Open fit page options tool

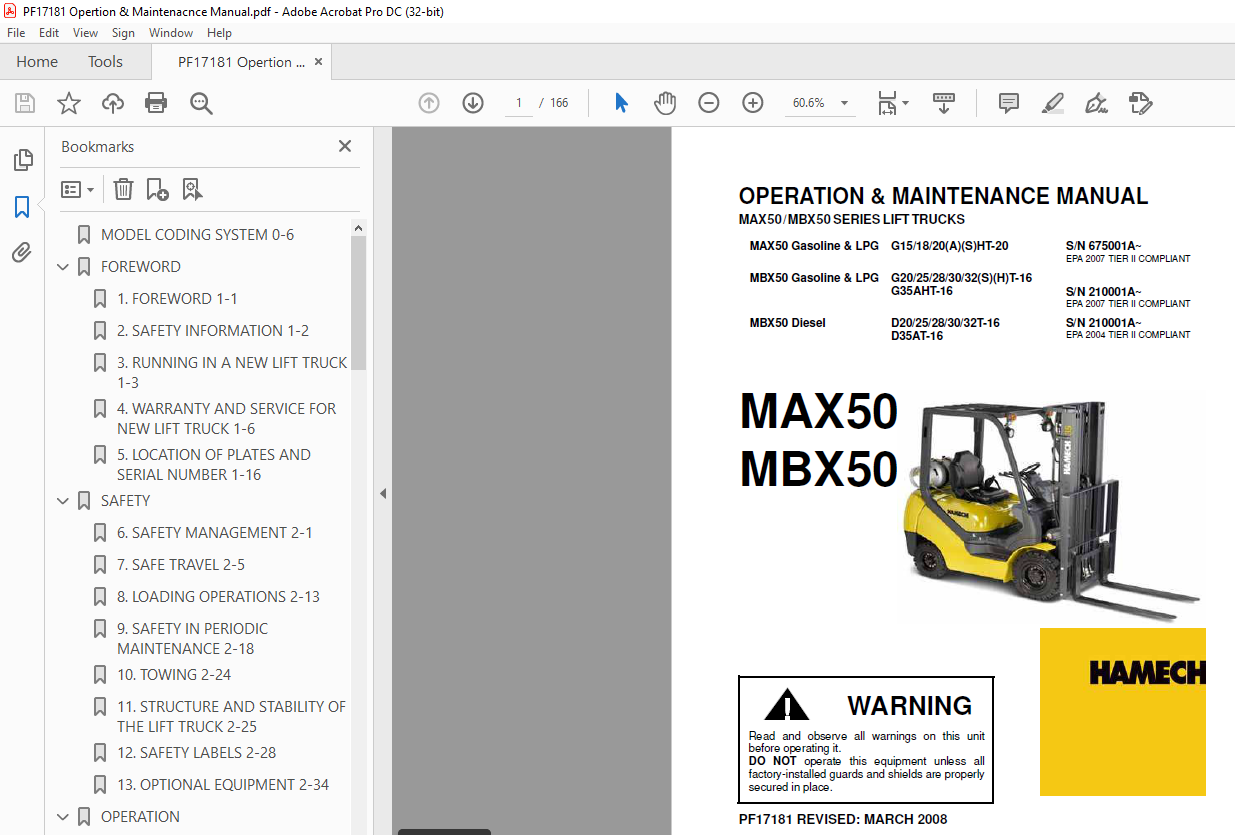pos(892,103)
